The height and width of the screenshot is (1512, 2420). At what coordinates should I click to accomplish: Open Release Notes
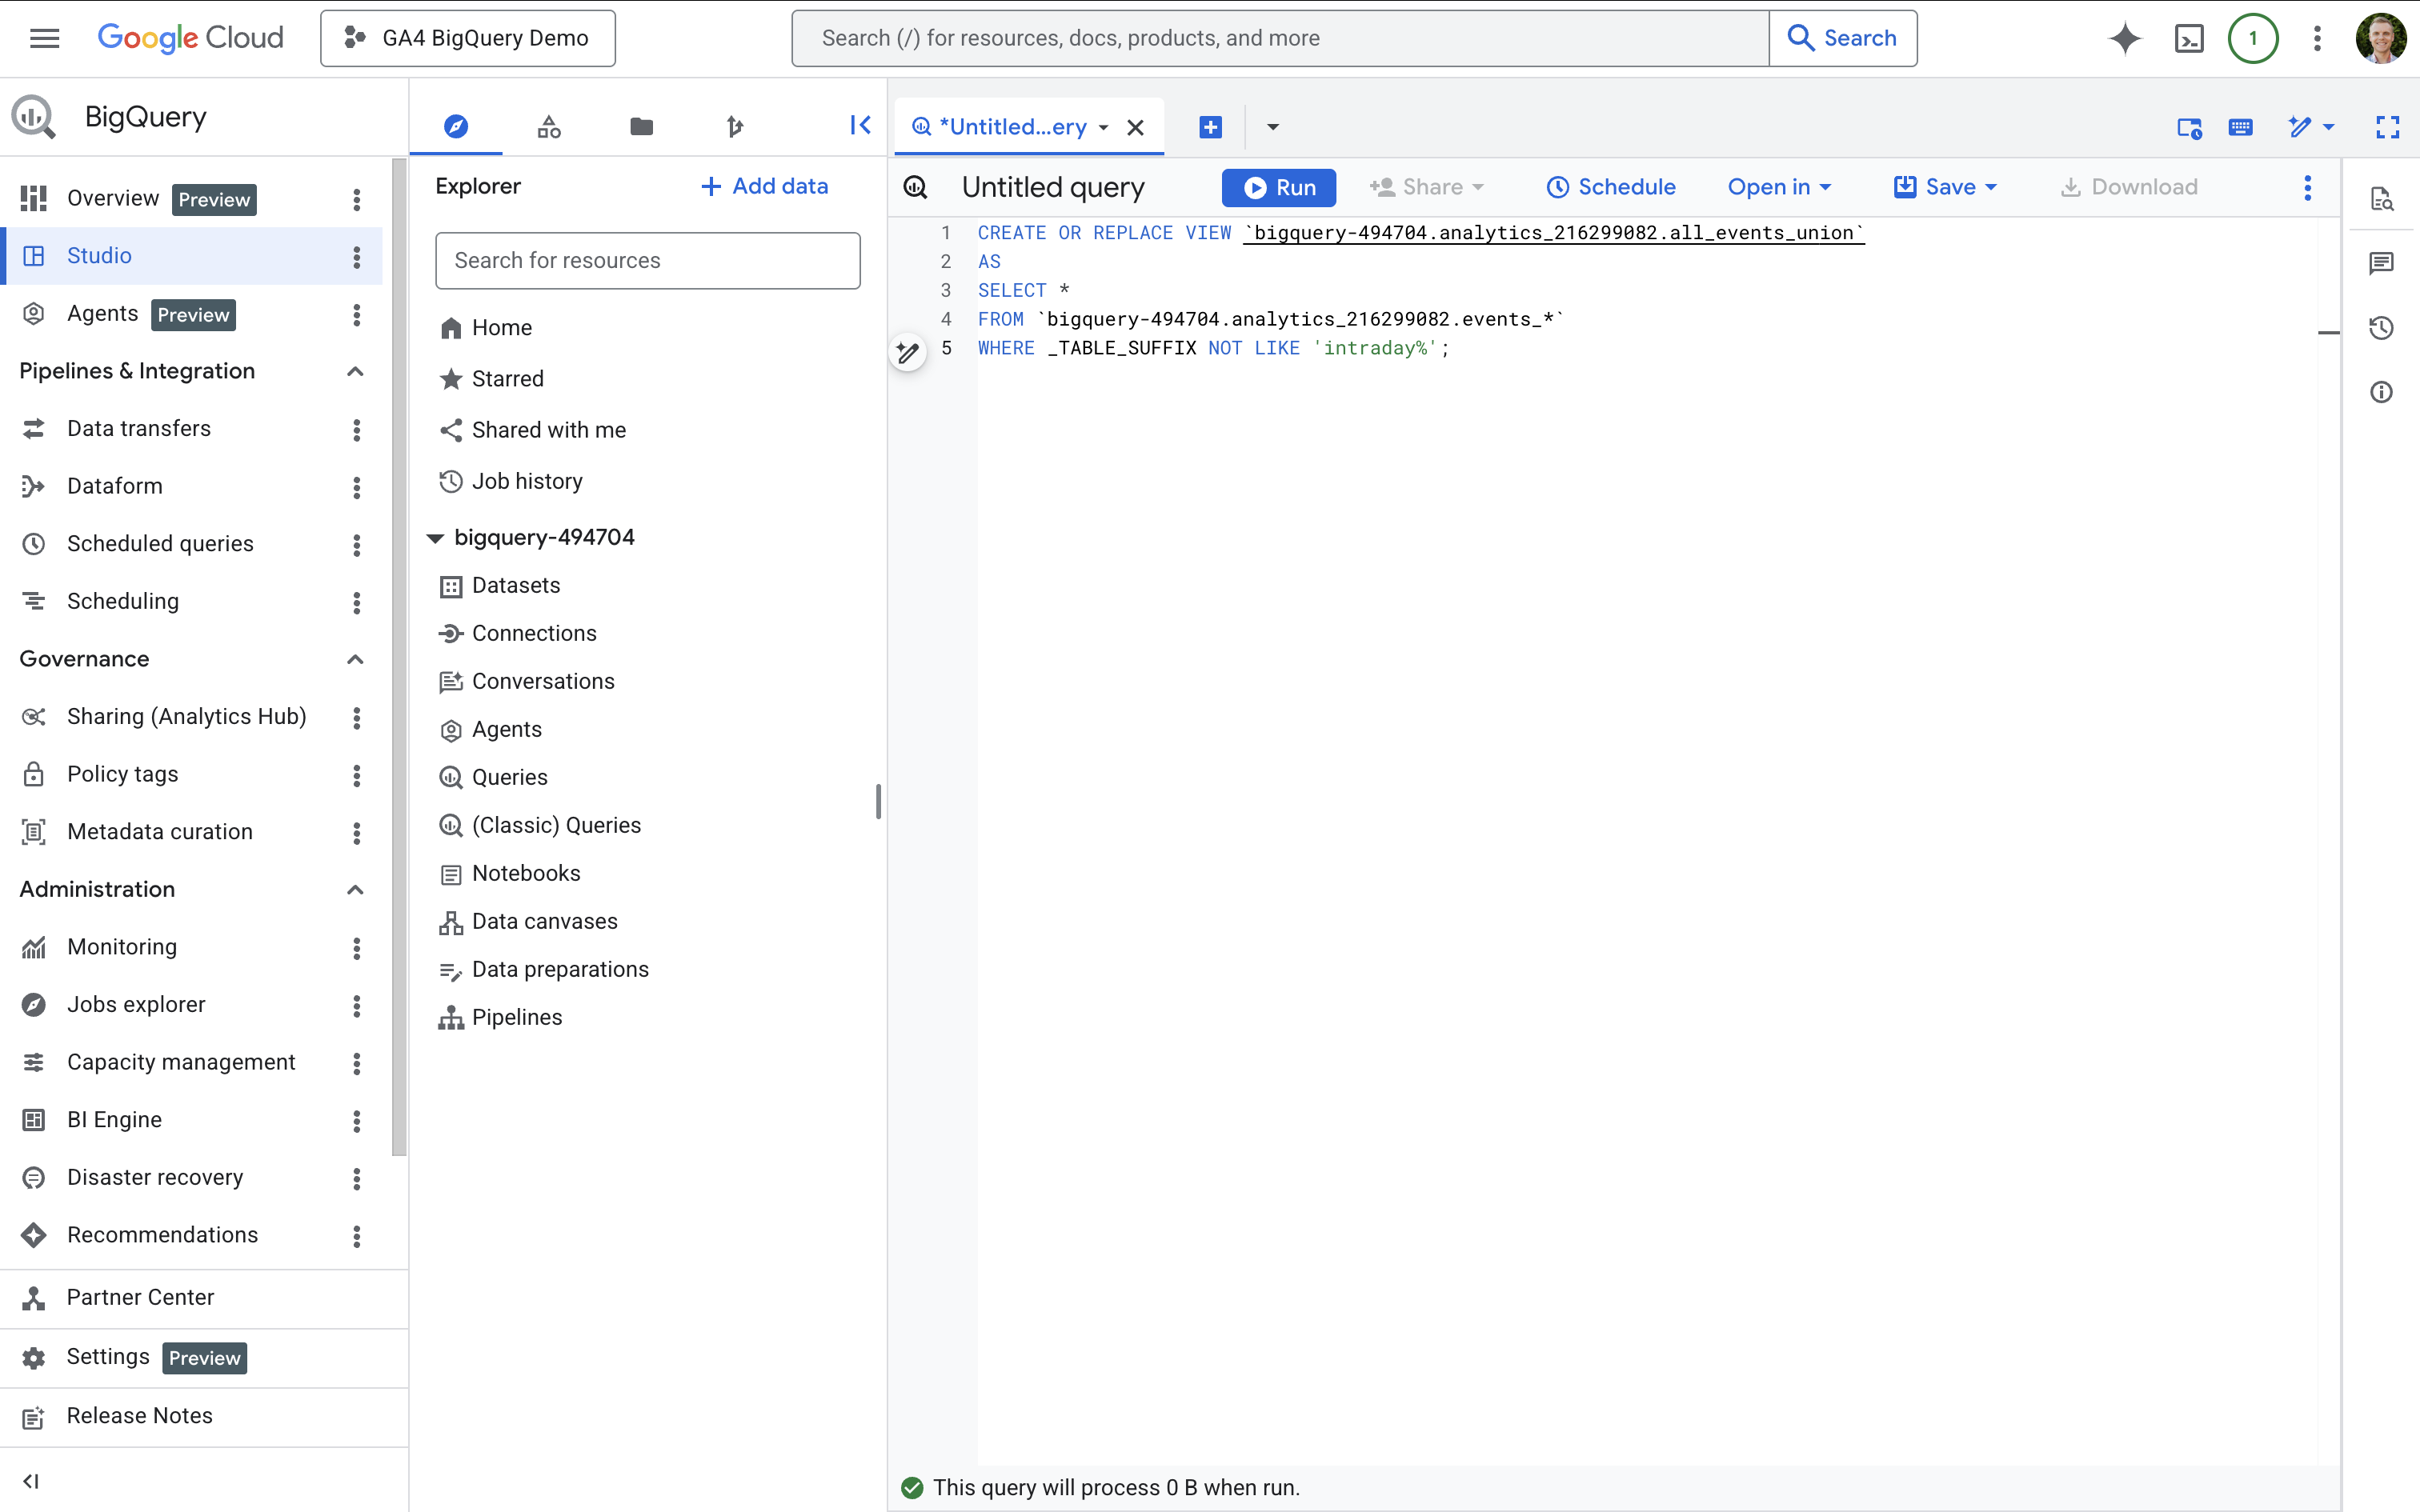[x=140, y=1415]
